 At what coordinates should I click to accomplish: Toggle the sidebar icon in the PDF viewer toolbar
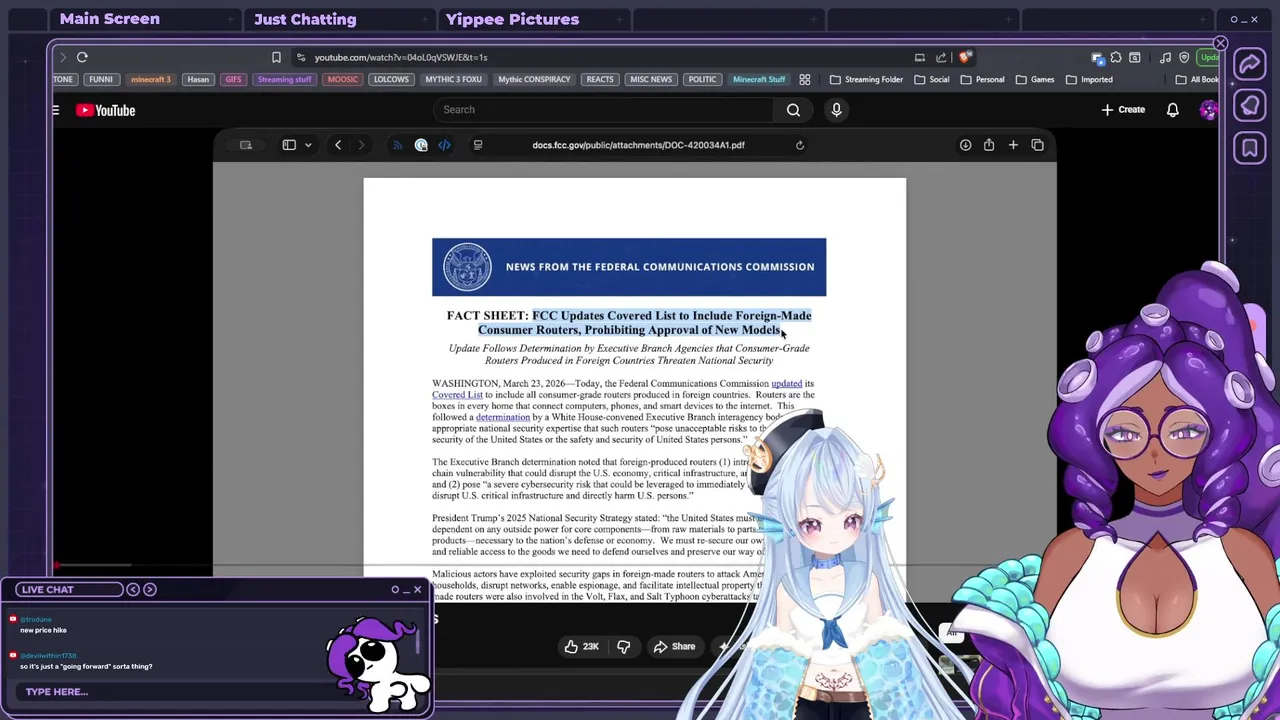coord(289,145)
